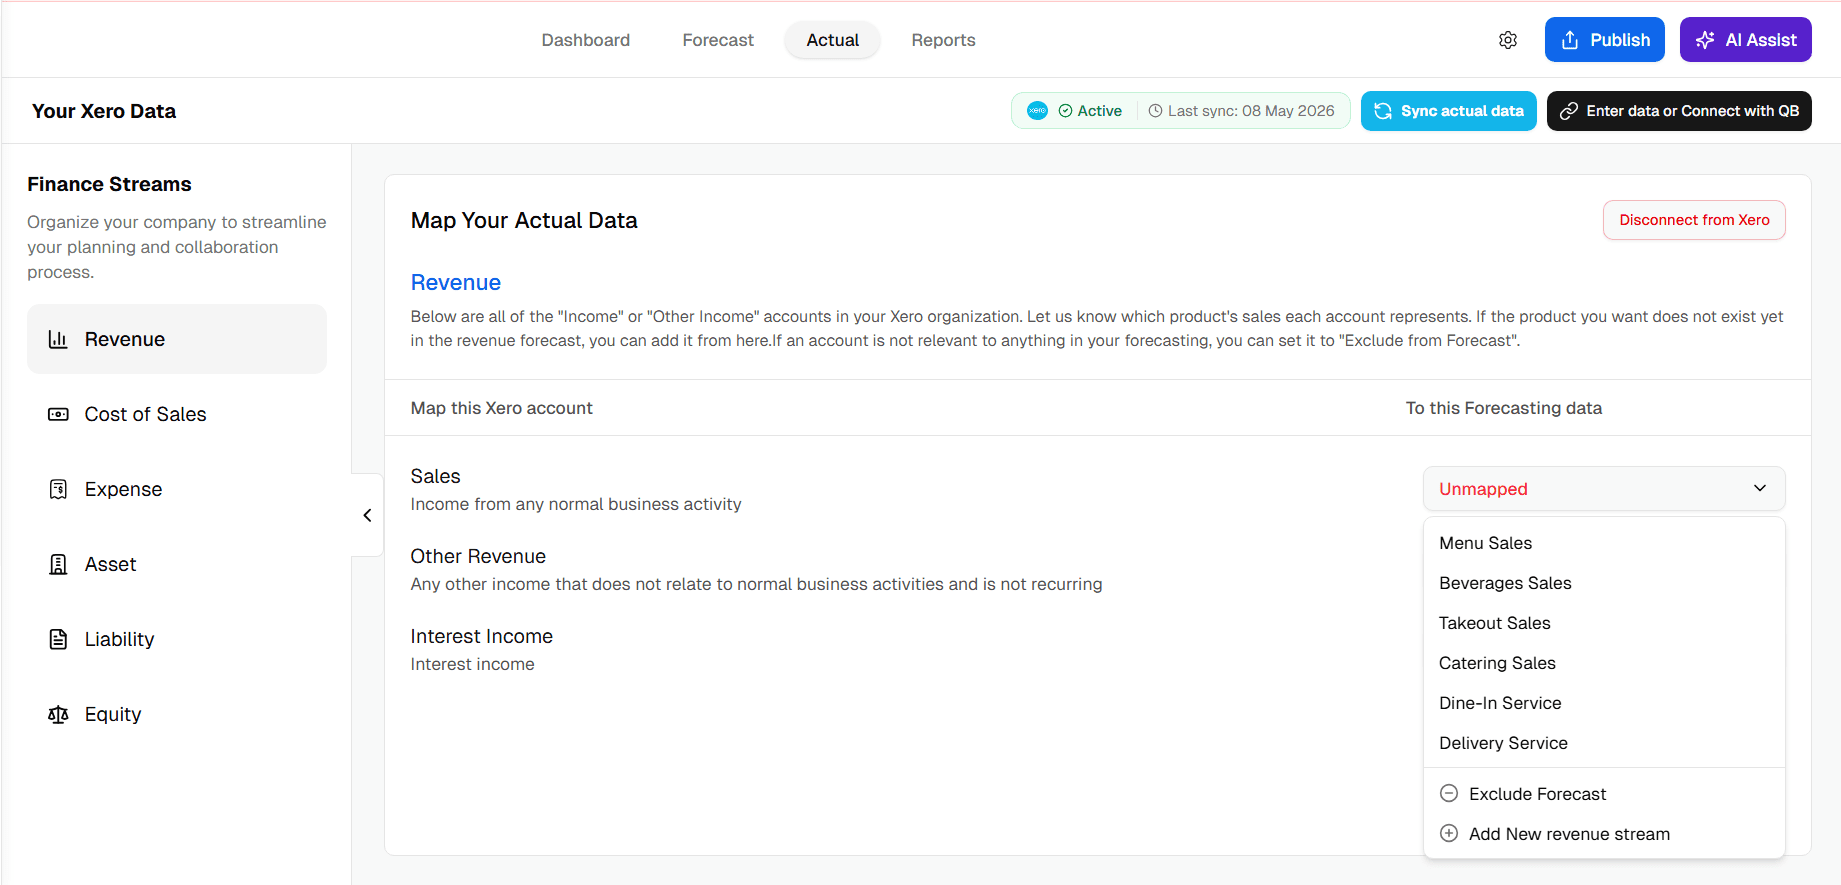Switch to the Forecast tab

tap(718, 40)
